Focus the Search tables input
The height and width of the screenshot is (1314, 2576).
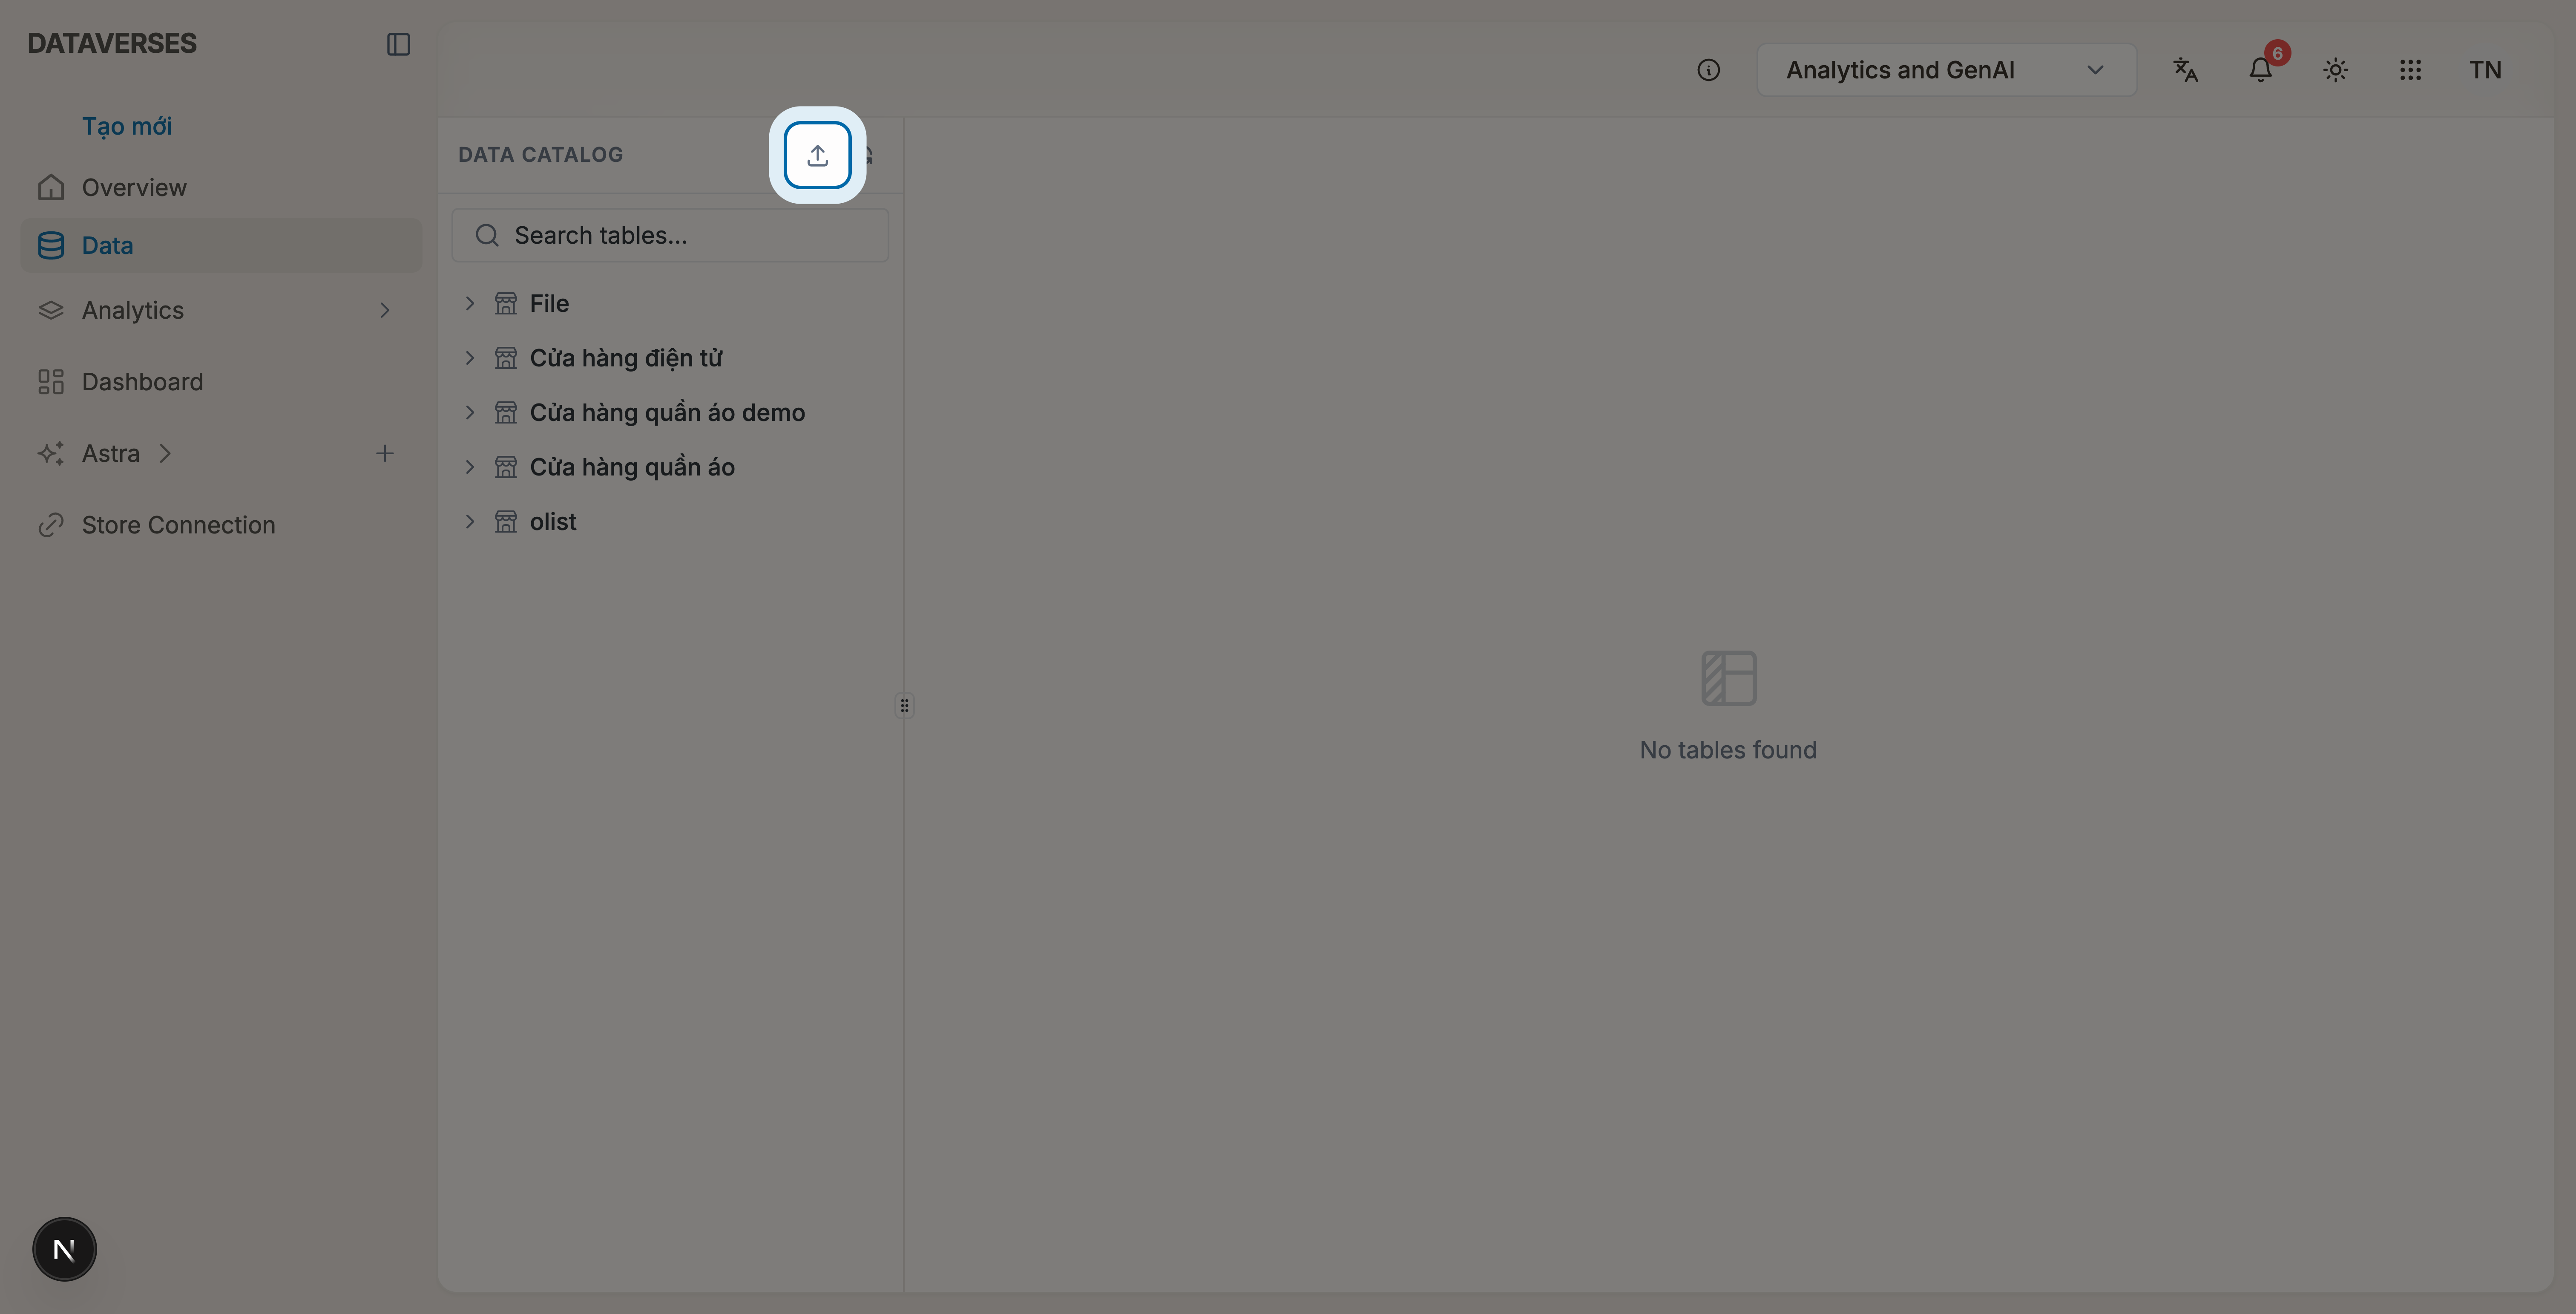coord(670,235)
